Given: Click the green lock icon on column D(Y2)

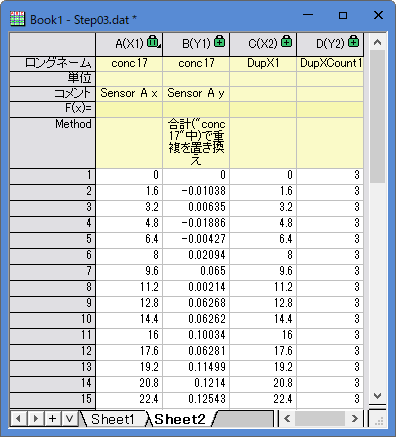Looking at the screenshot, I should [x=354, y=41].
